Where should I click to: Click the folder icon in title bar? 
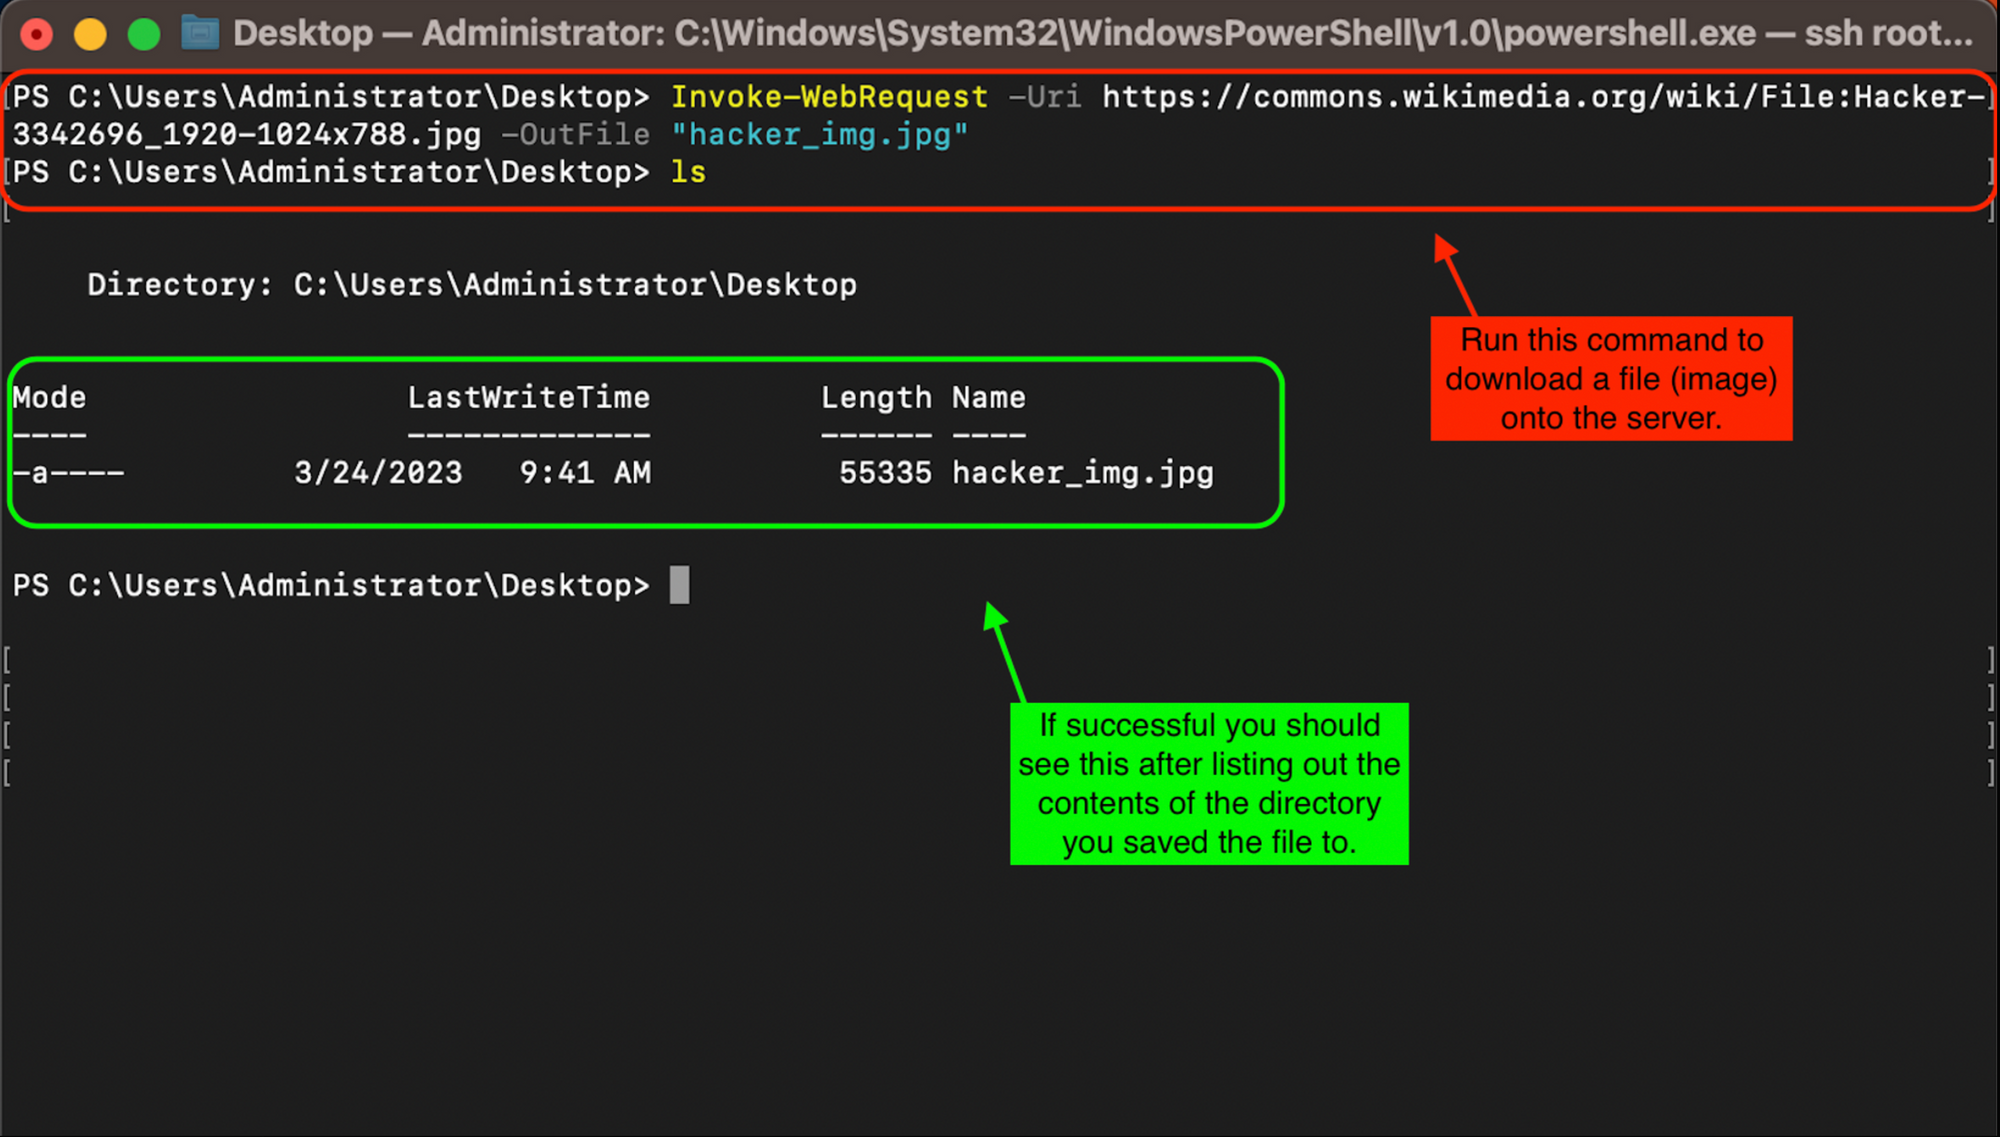200,34
